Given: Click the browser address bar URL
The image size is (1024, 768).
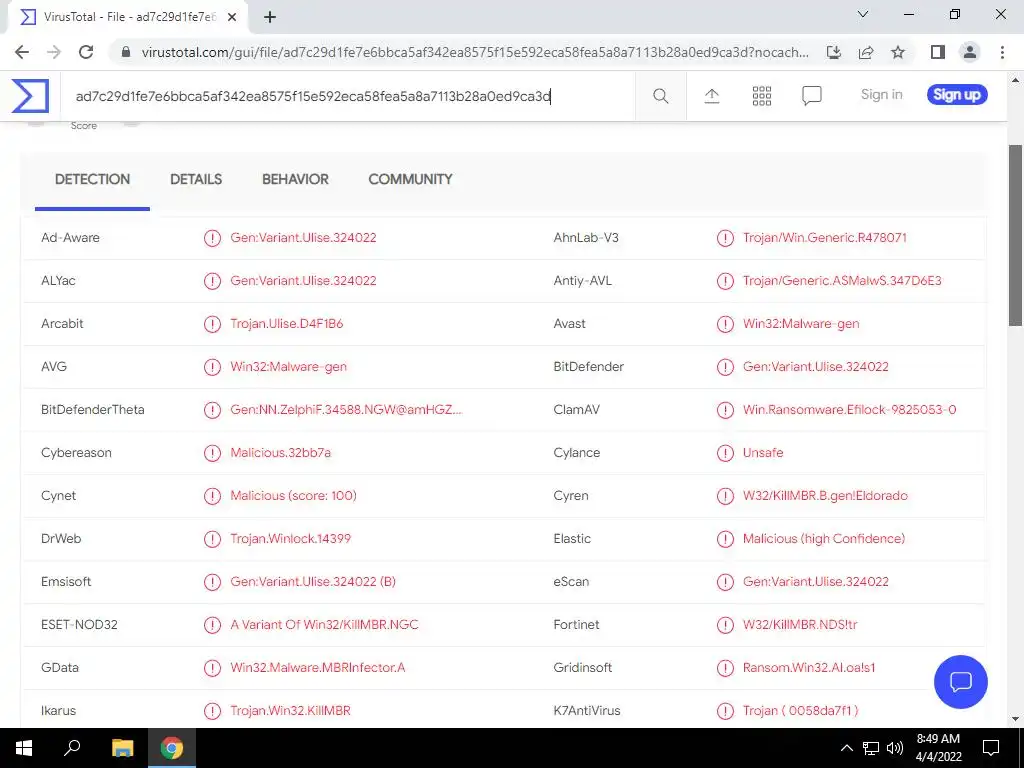Looking at the screenshot, I should [475, 52].
